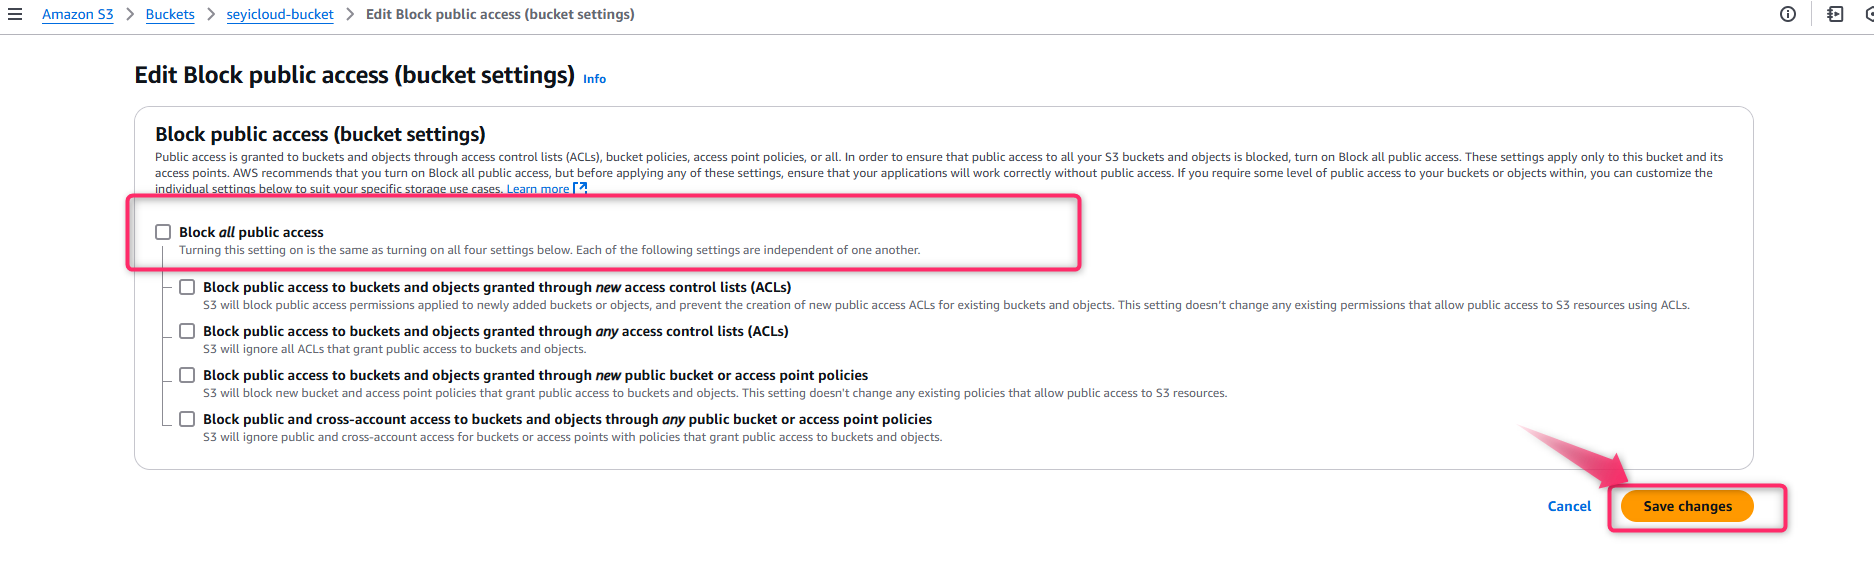Click the Cancel button

point(1569,506)
